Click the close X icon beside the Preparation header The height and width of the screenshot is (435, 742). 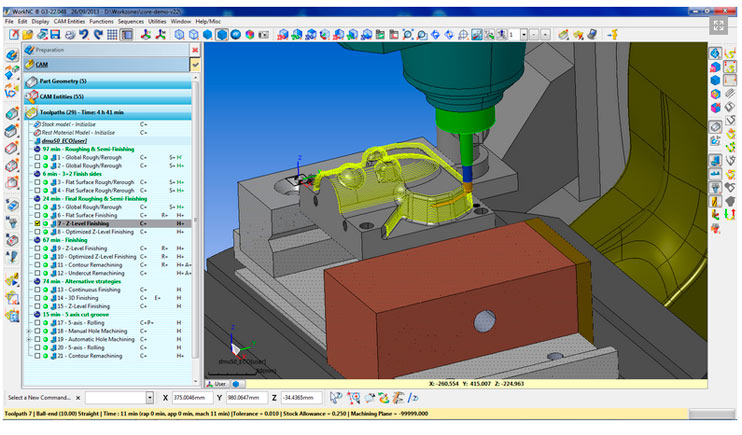(x=195, y=50)
